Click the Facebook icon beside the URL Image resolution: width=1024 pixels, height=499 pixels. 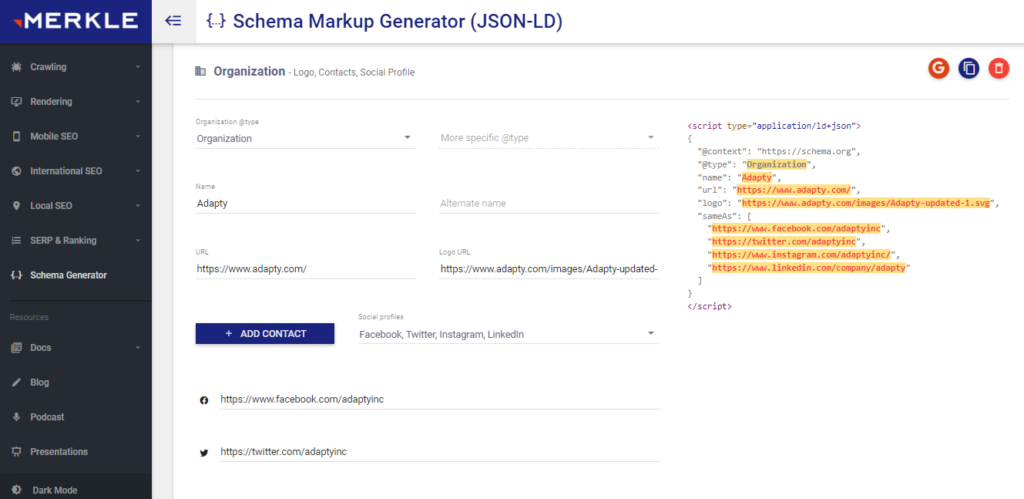pyautogui.click(x=204, y=399)
